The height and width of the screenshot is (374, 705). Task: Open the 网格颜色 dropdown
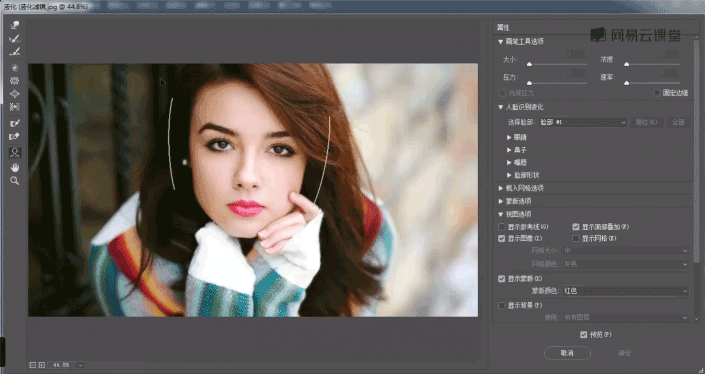626,264
